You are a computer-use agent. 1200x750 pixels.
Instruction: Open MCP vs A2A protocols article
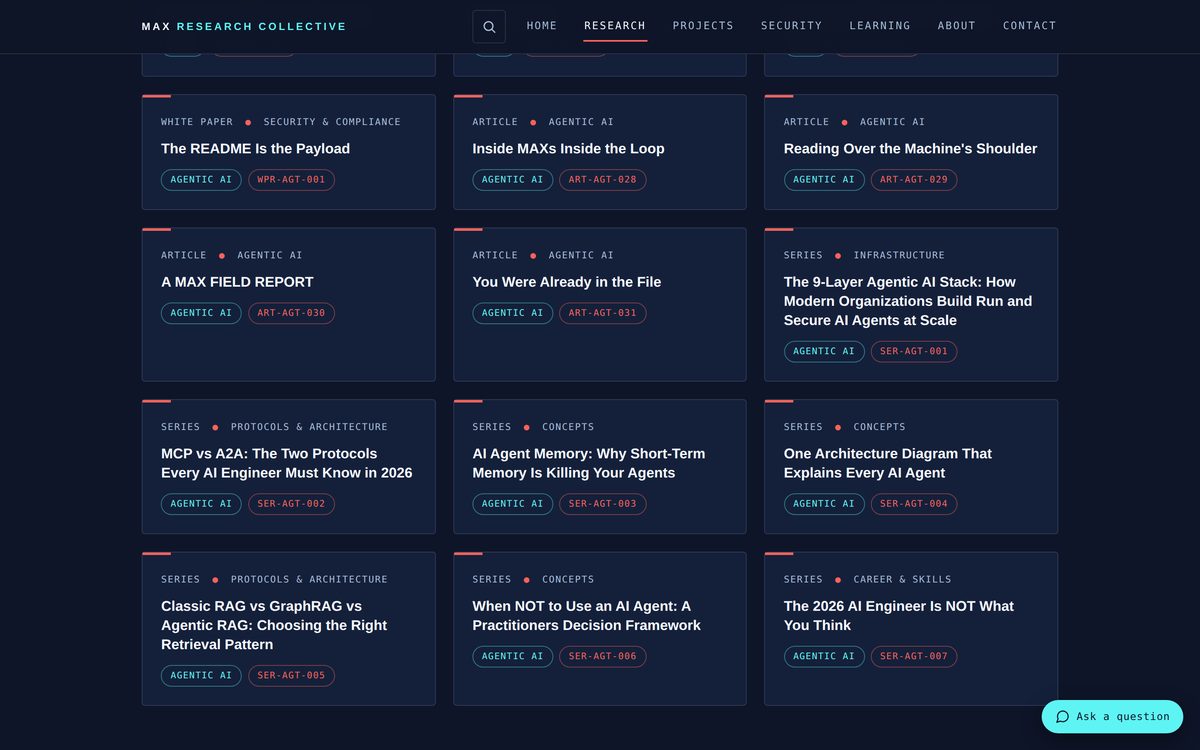287,463
